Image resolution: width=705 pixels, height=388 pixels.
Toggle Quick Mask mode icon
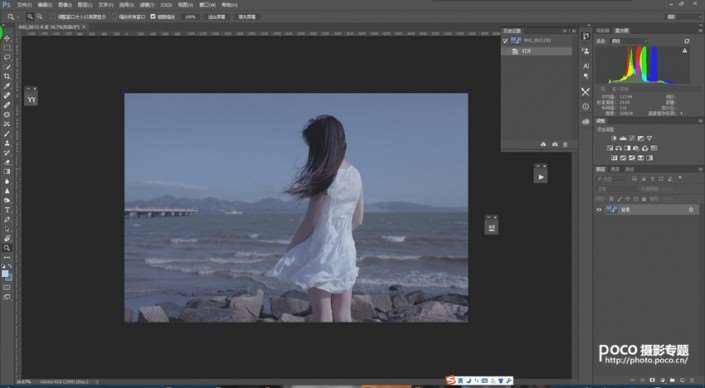coord(7,287)
